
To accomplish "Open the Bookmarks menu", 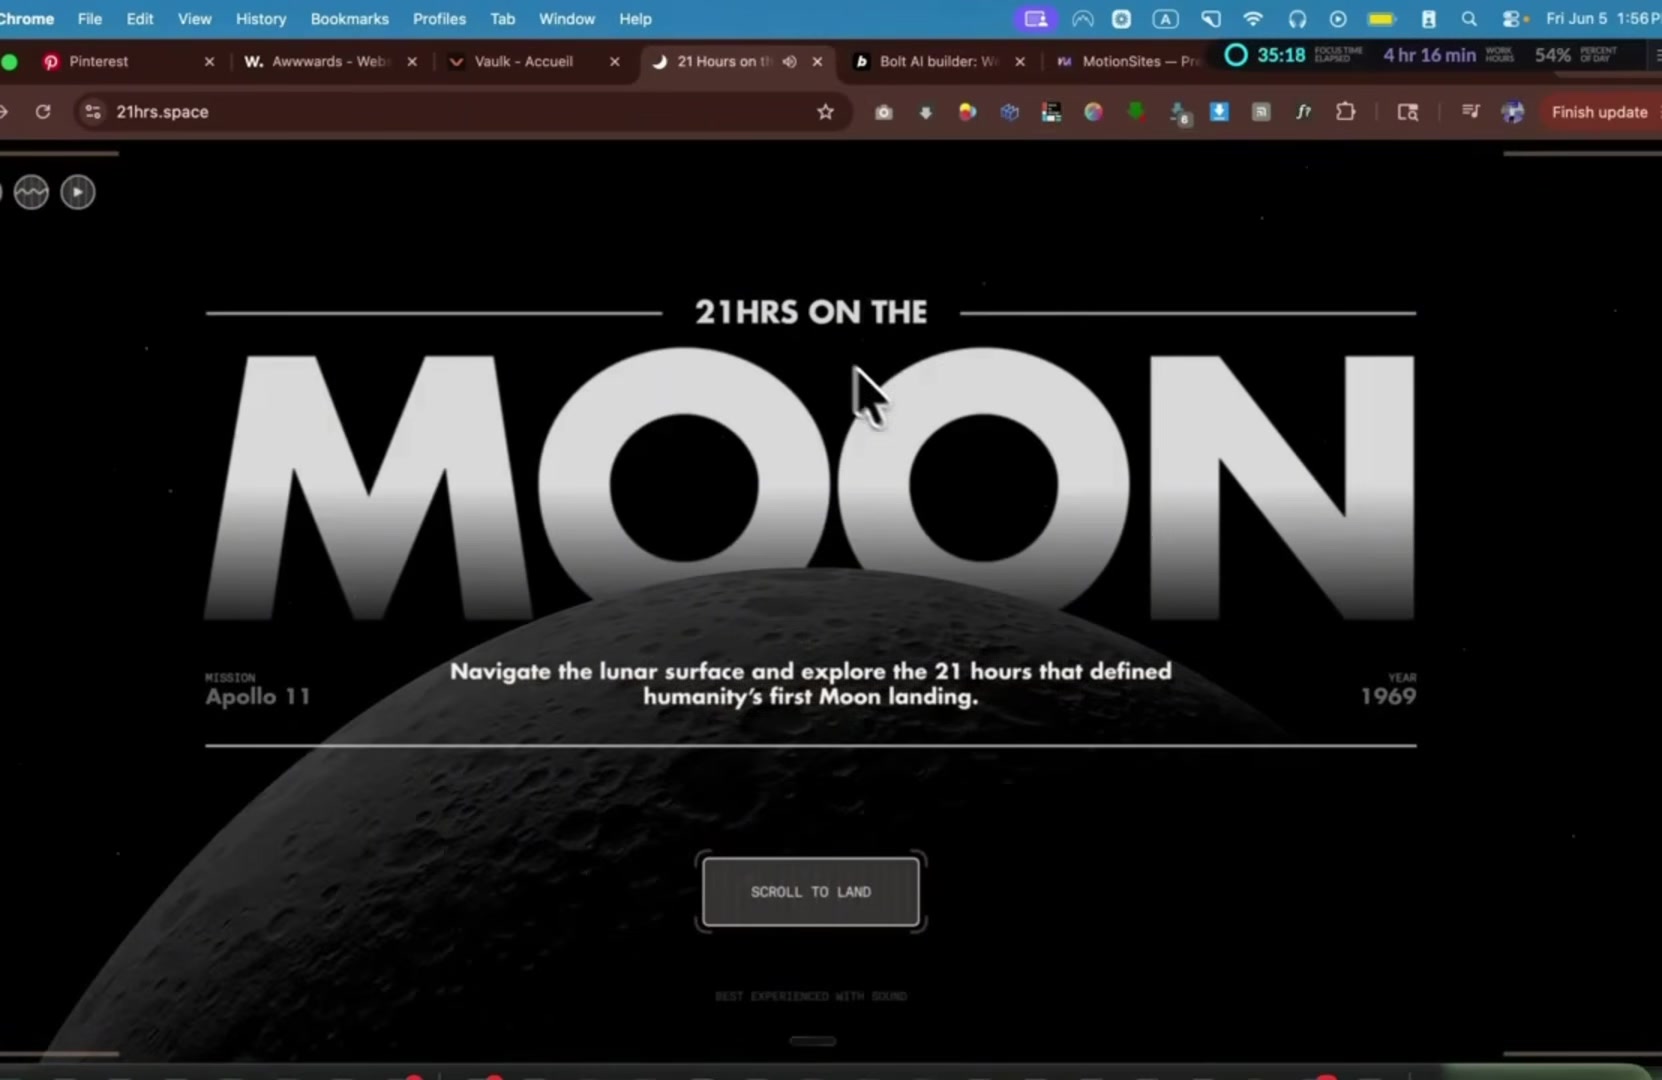I will 349,19.
